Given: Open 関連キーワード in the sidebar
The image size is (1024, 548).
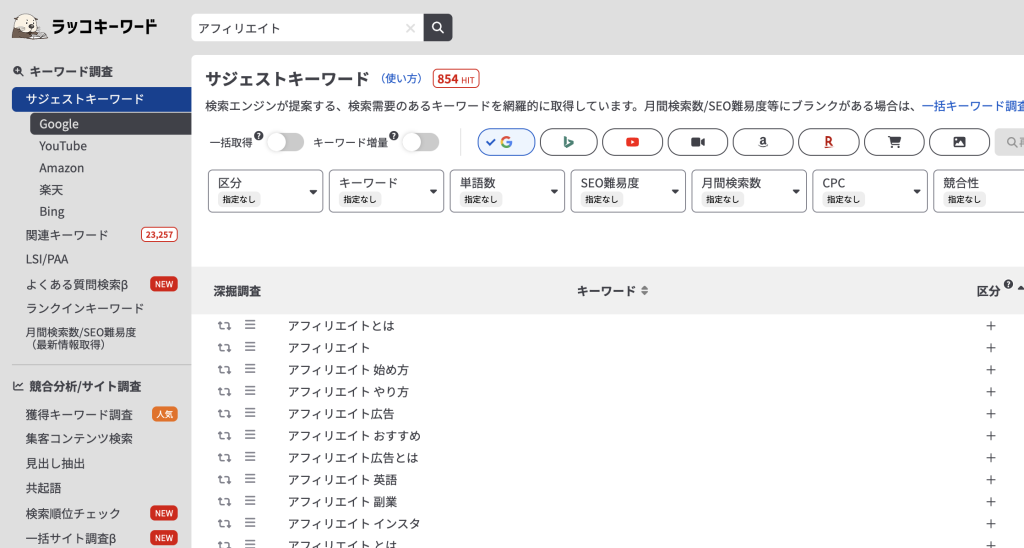Looking at the screenshot, I should [x=67, y=235].
